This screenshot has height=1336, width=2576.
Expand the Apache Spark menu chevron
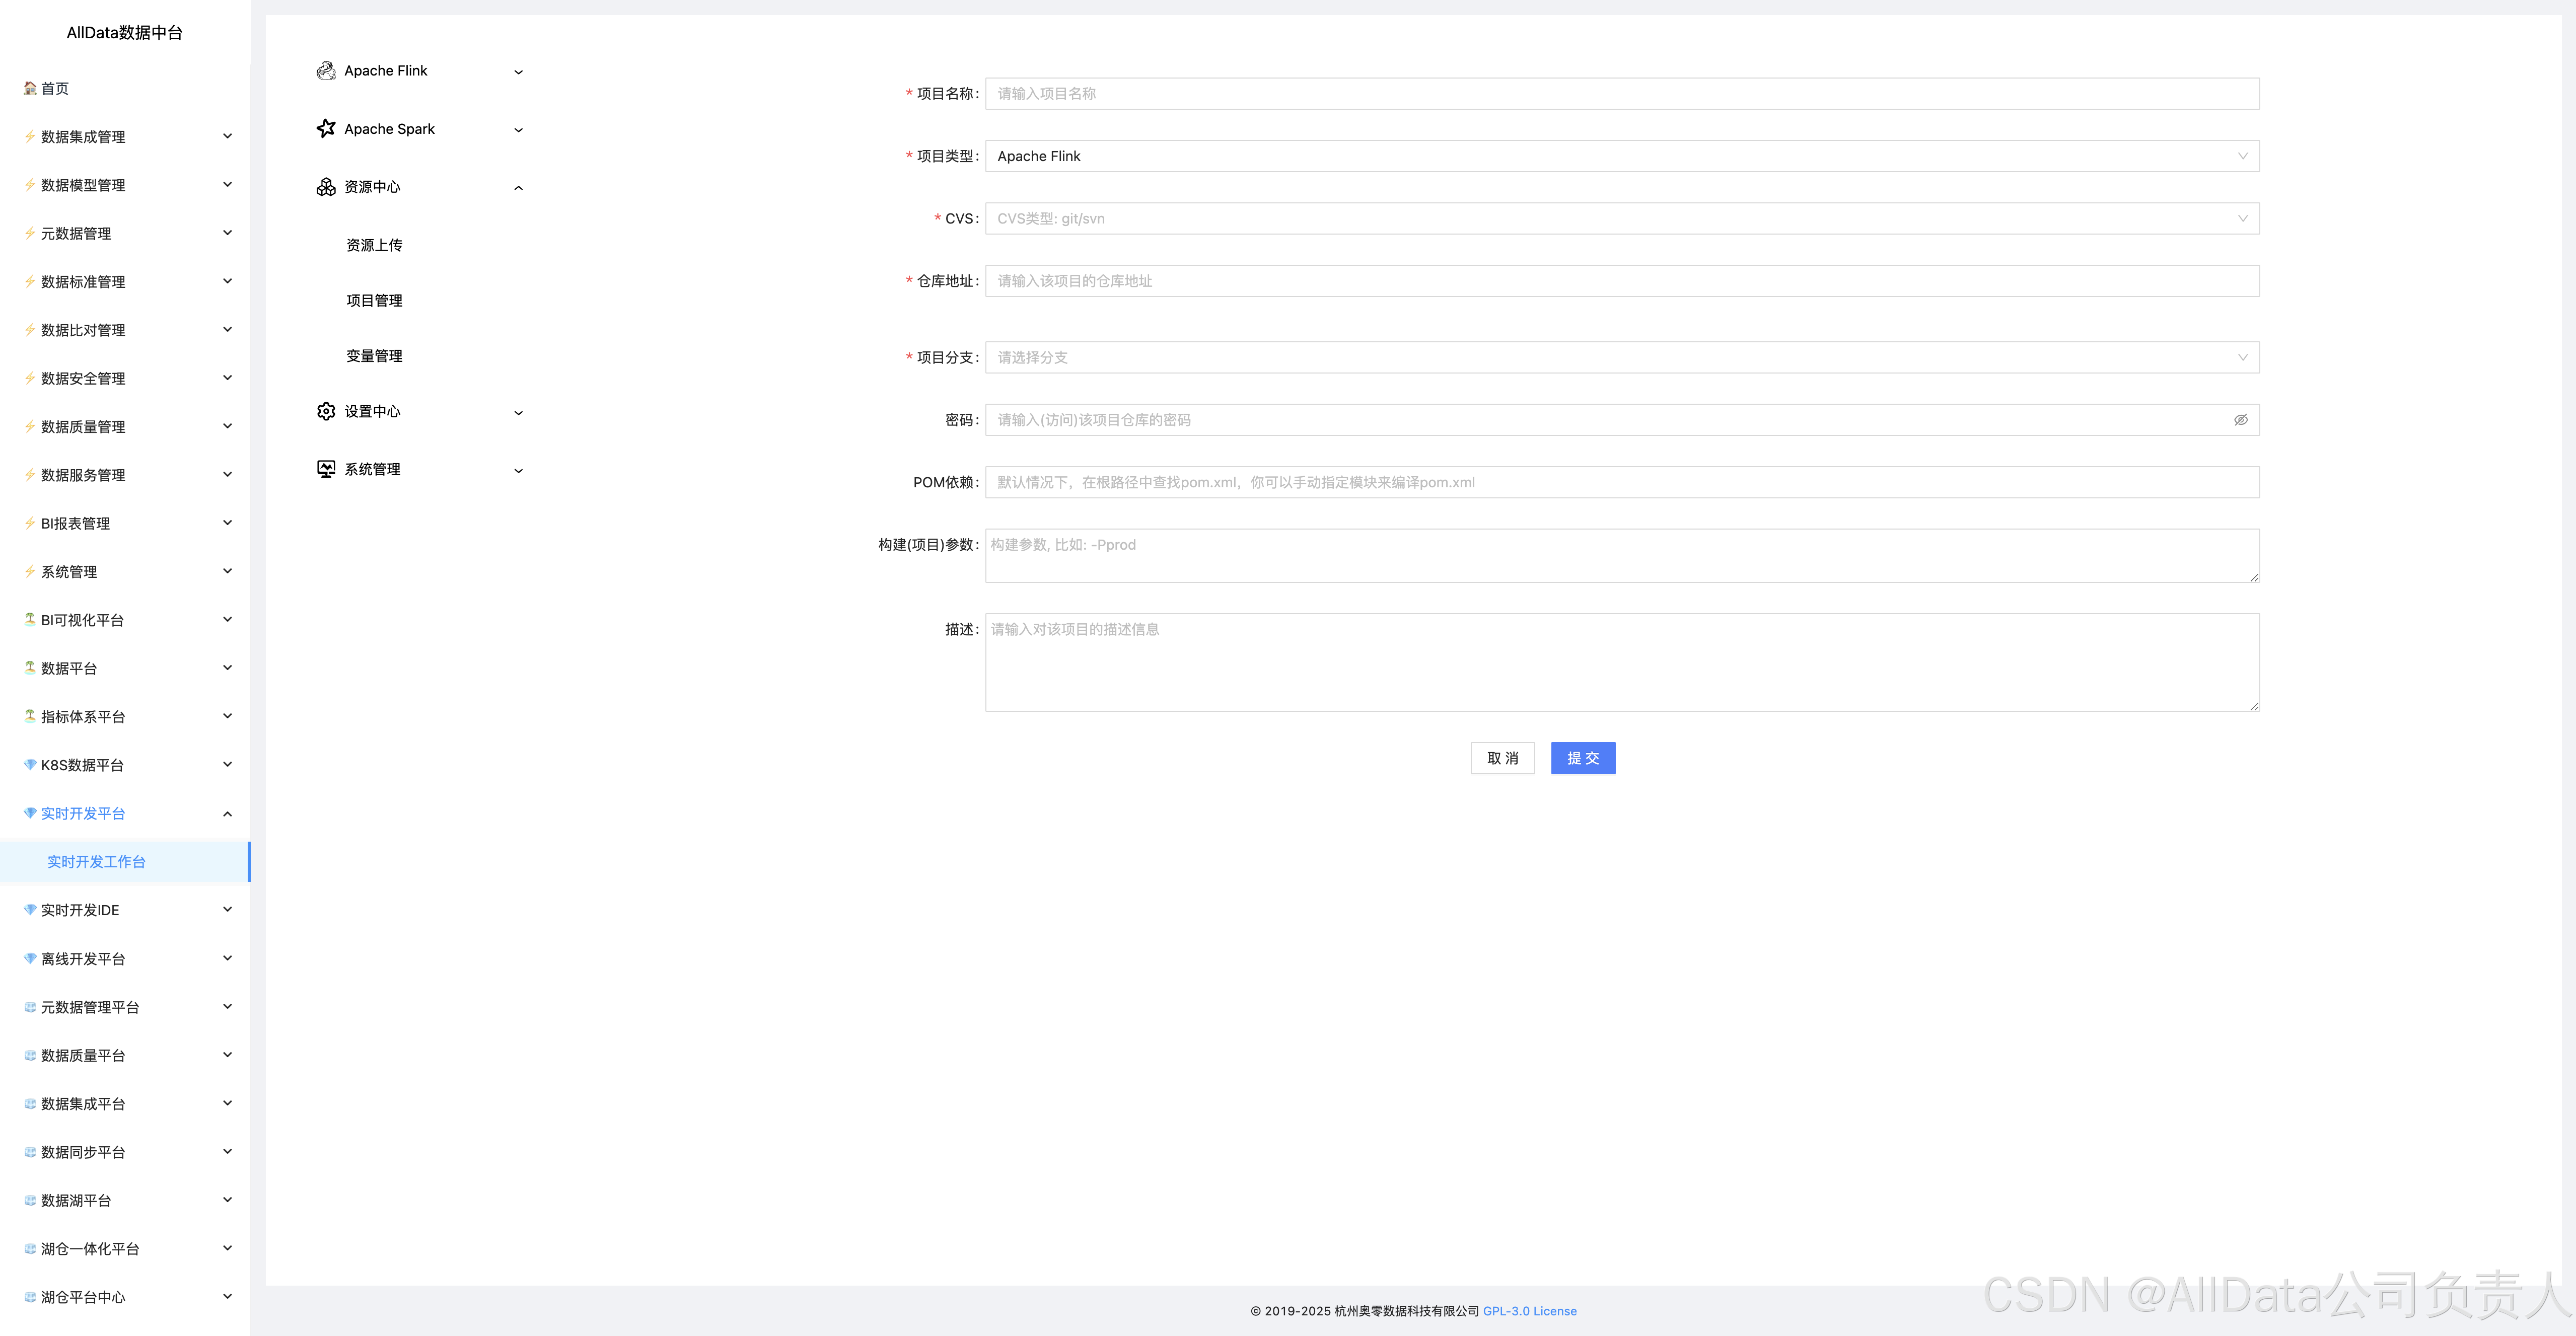pyautogui.click(x=518, y=130)
